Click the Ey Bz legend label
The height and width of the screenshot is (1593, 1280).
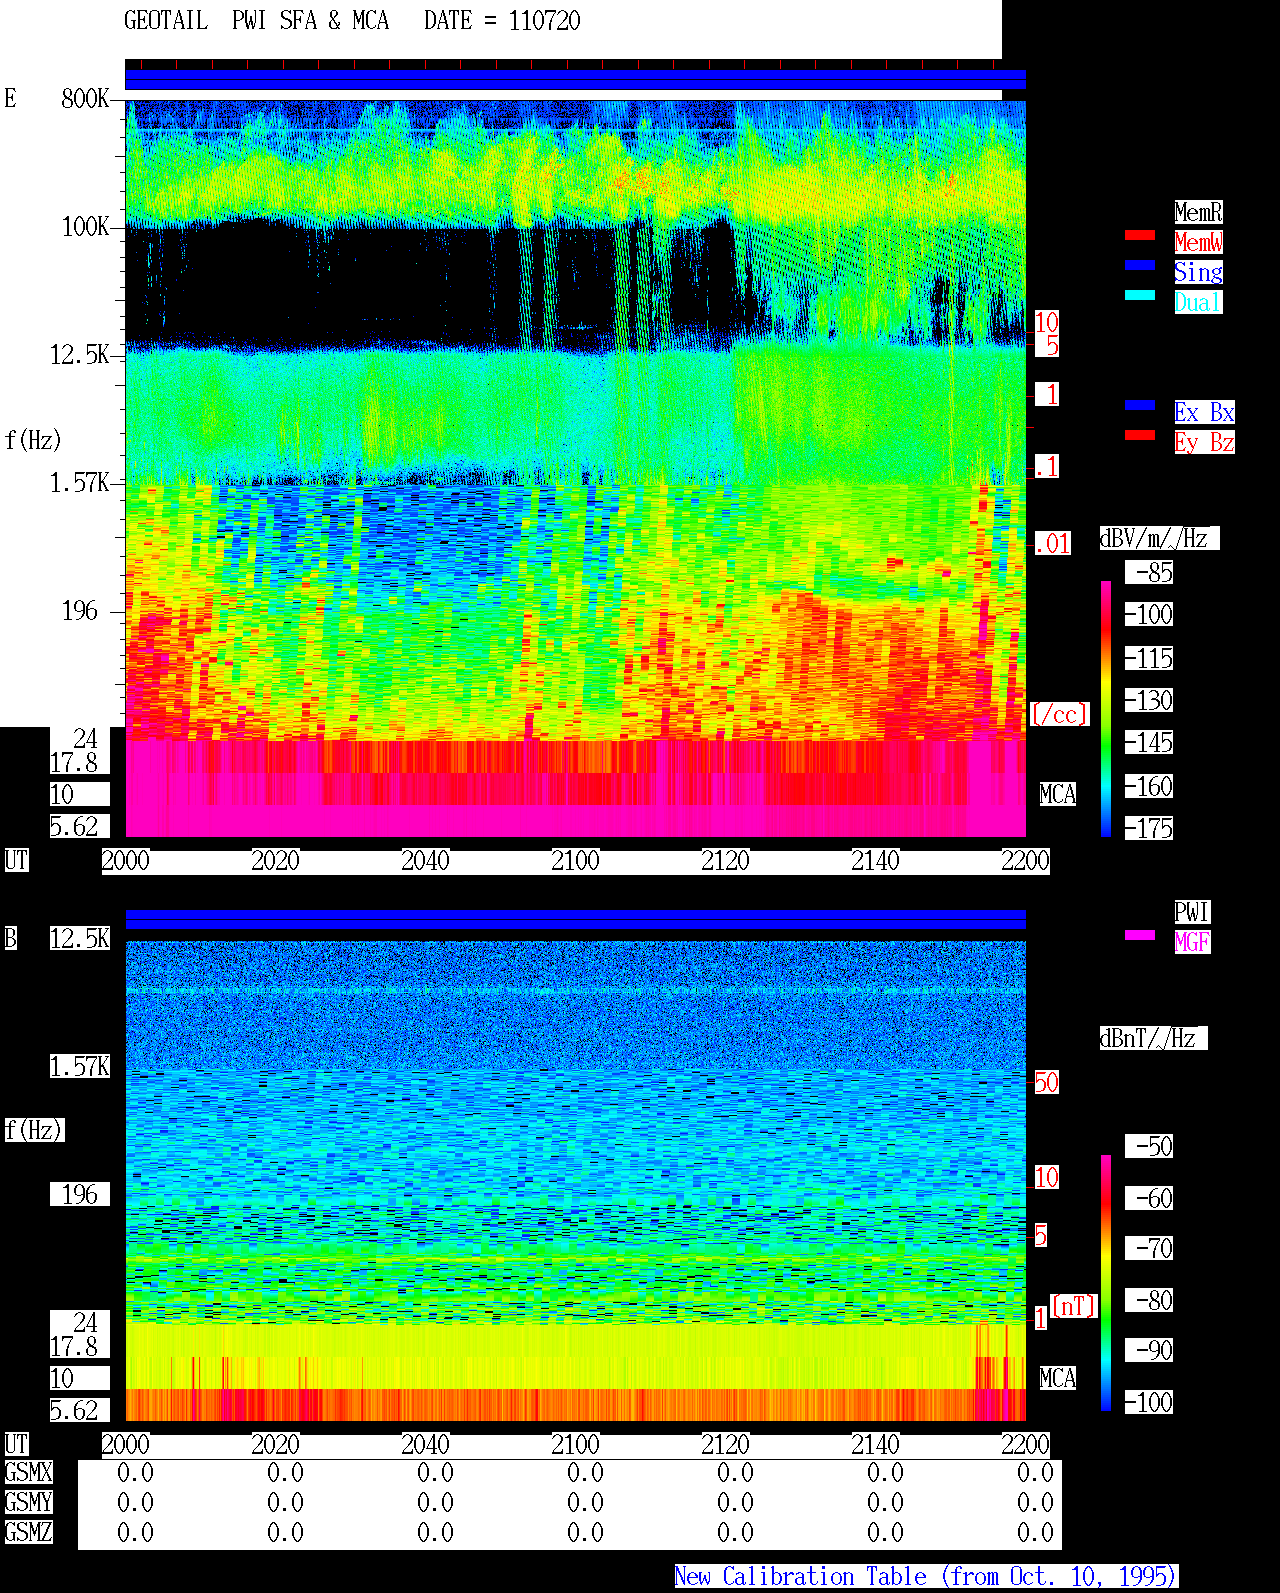(1204, 442)
